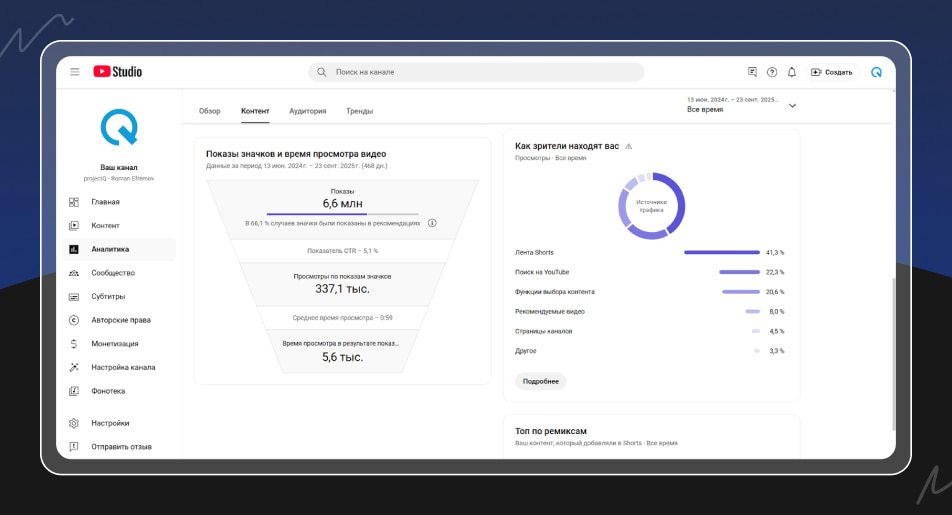Open the hamburger navigation menu

pyautogui.click(x=75, y=72)
